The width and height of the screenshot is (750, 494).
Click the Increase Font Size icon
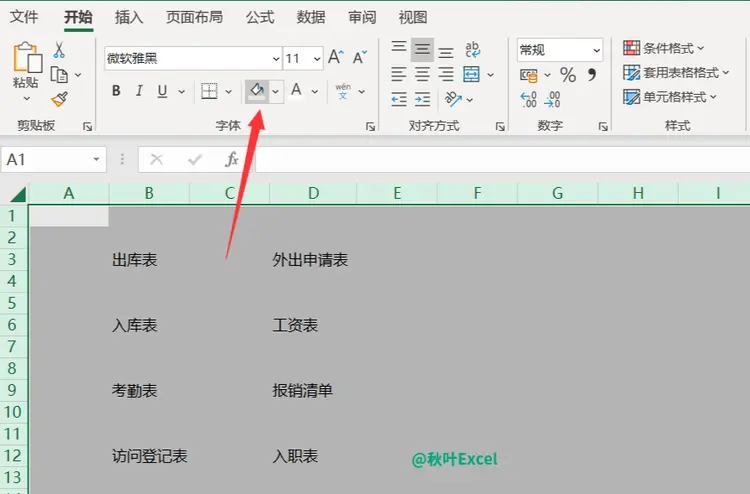(x=336, y=57)
